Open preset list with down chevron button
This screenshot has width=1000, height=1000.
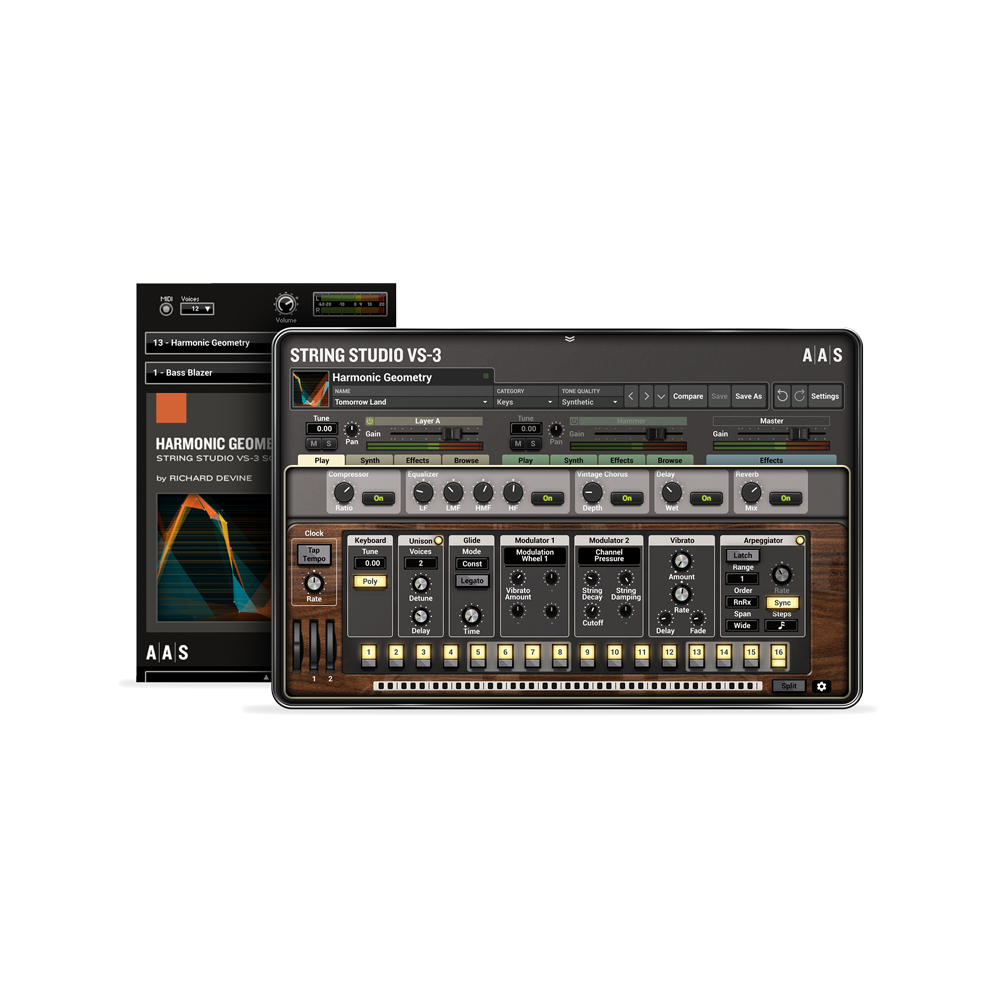661,396
